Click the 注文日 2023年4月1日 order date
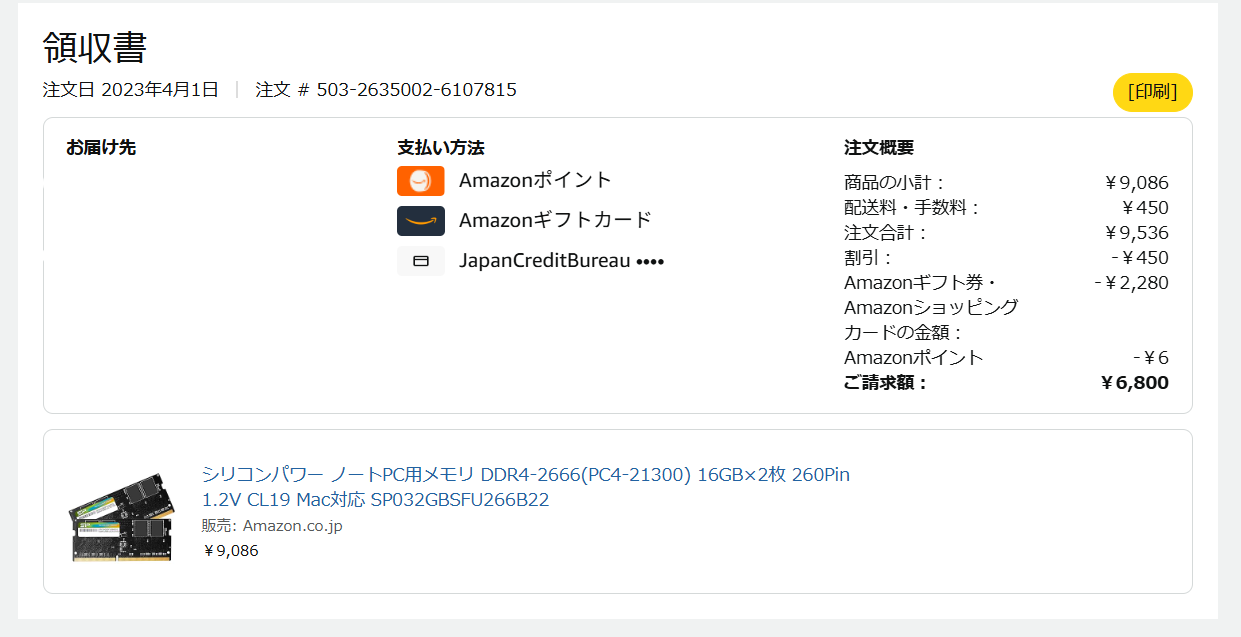Screen dimensions: 1241x637 (131, 90)
